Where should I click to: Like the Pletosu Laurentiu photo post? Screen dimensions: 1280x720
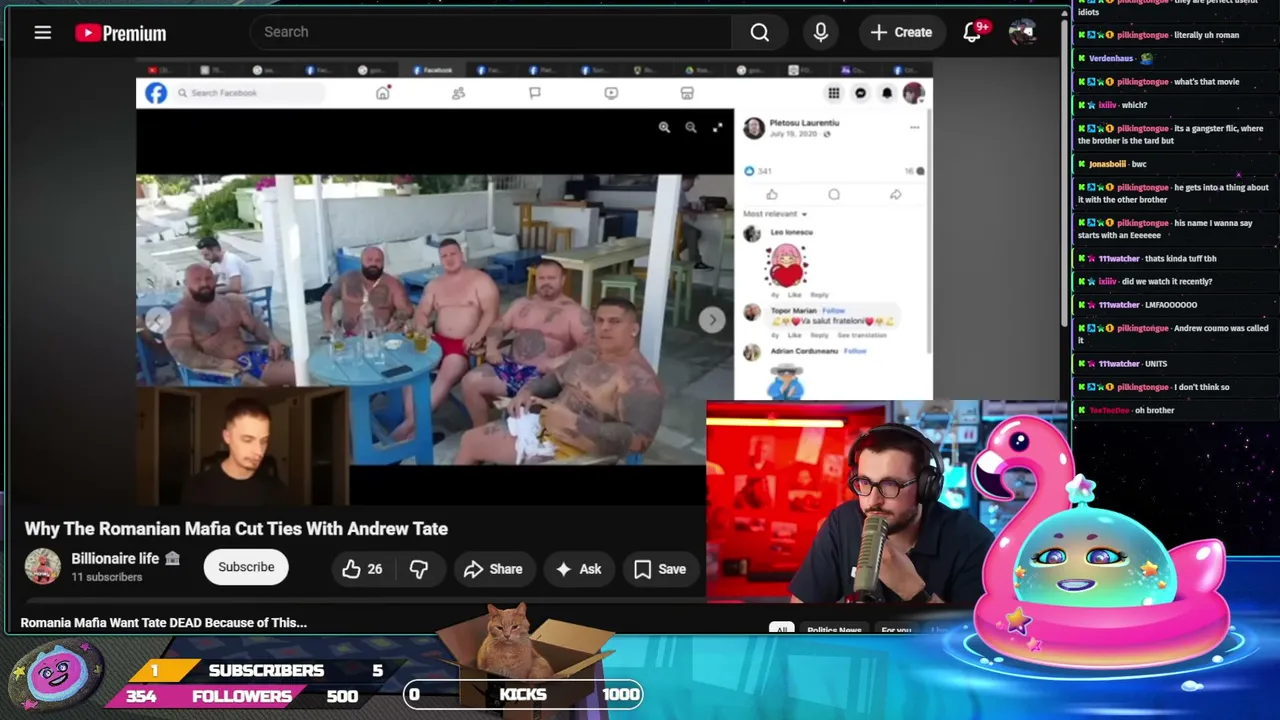coord(771,194)
